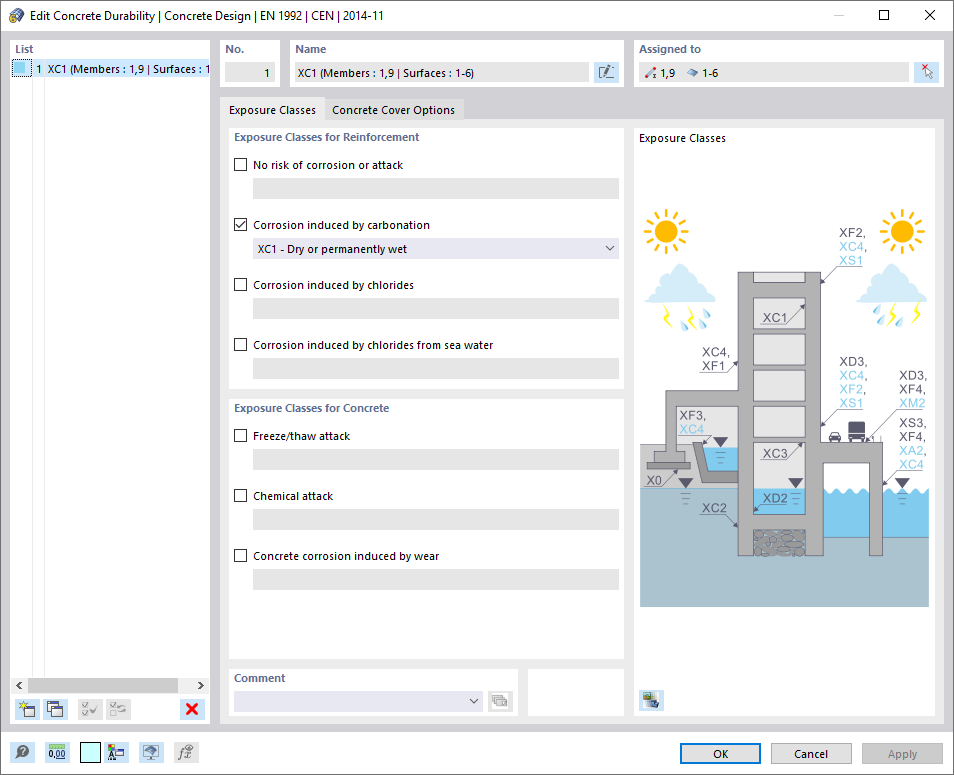Expand the Comment dropdown

pyautogui.click(x=473, y=701)
